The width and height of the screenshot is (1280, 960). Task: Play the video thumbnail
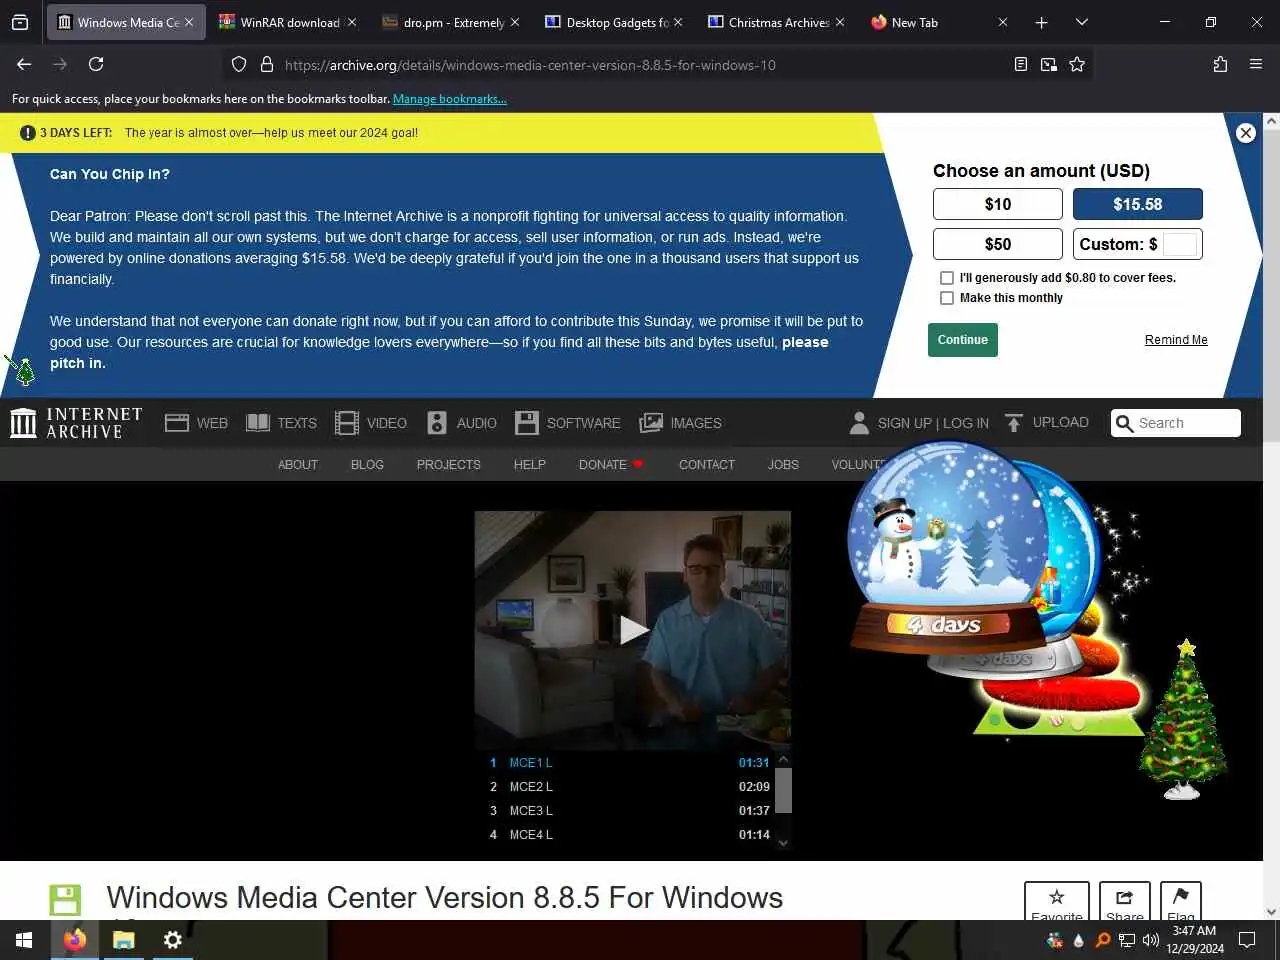tap(633, 629)
